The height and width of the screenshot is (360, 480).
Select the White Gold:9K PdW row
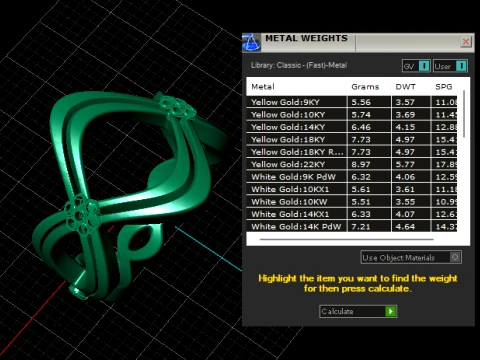pos(352,177)
